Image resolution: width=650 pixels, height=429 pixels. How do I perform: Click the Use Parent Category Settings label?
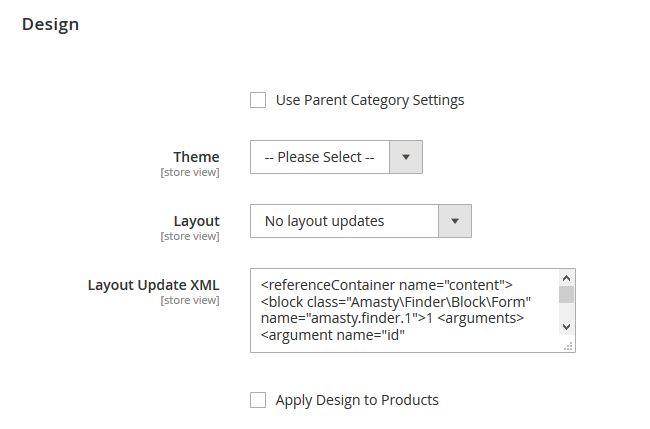(369, 100)
